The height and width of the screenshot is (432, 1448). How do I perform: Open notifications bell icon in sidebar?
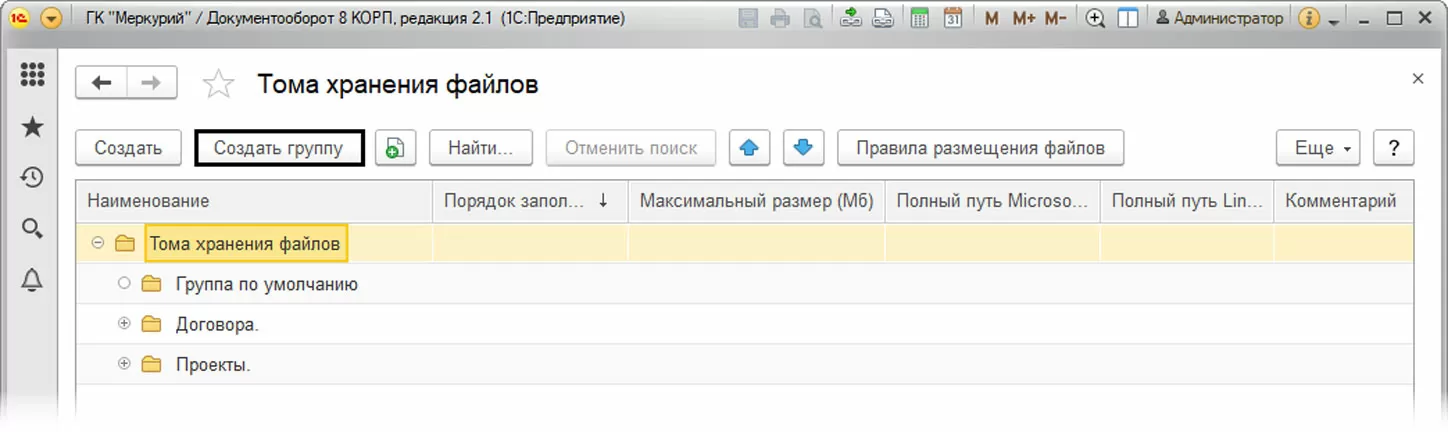point(32,281)
